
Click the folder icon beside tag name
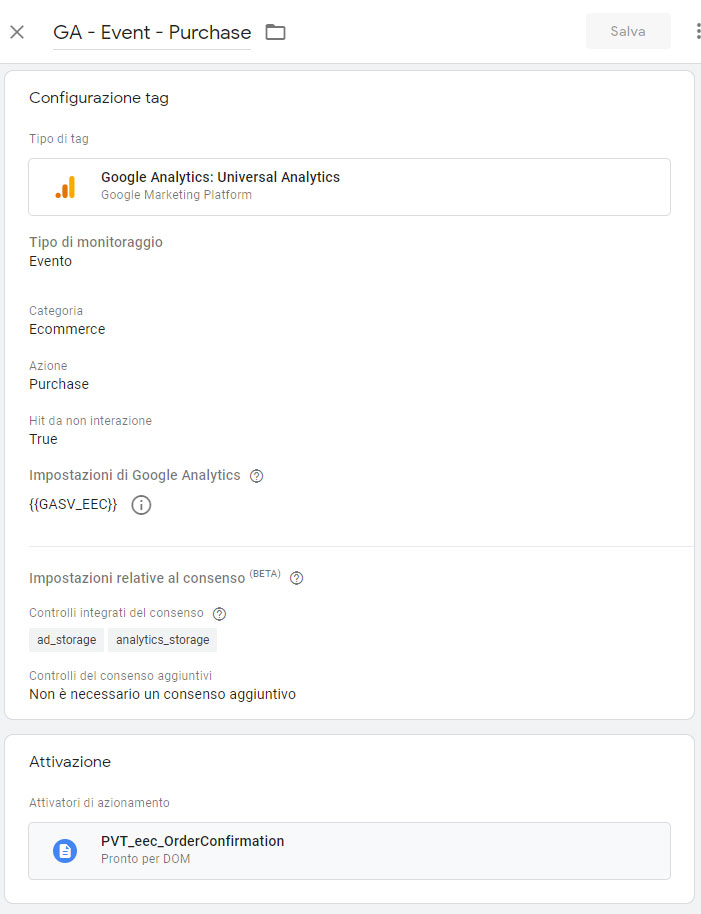[275, 32]
